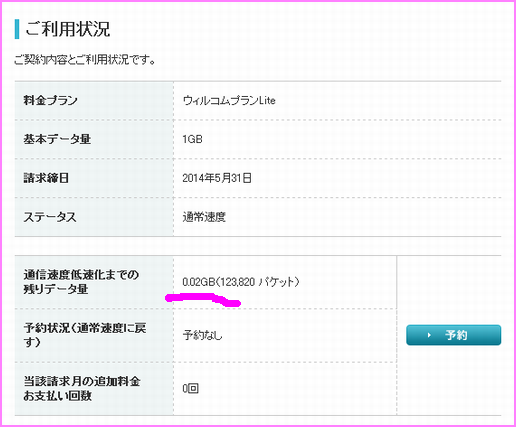
Task: Click the 料金プラン label cell
Action: coord(94,100)
